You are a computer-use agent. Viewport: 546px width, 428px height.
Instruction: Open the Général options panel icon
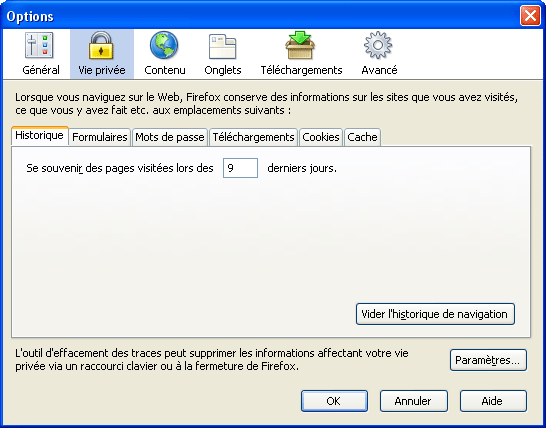tap(39, 45)
